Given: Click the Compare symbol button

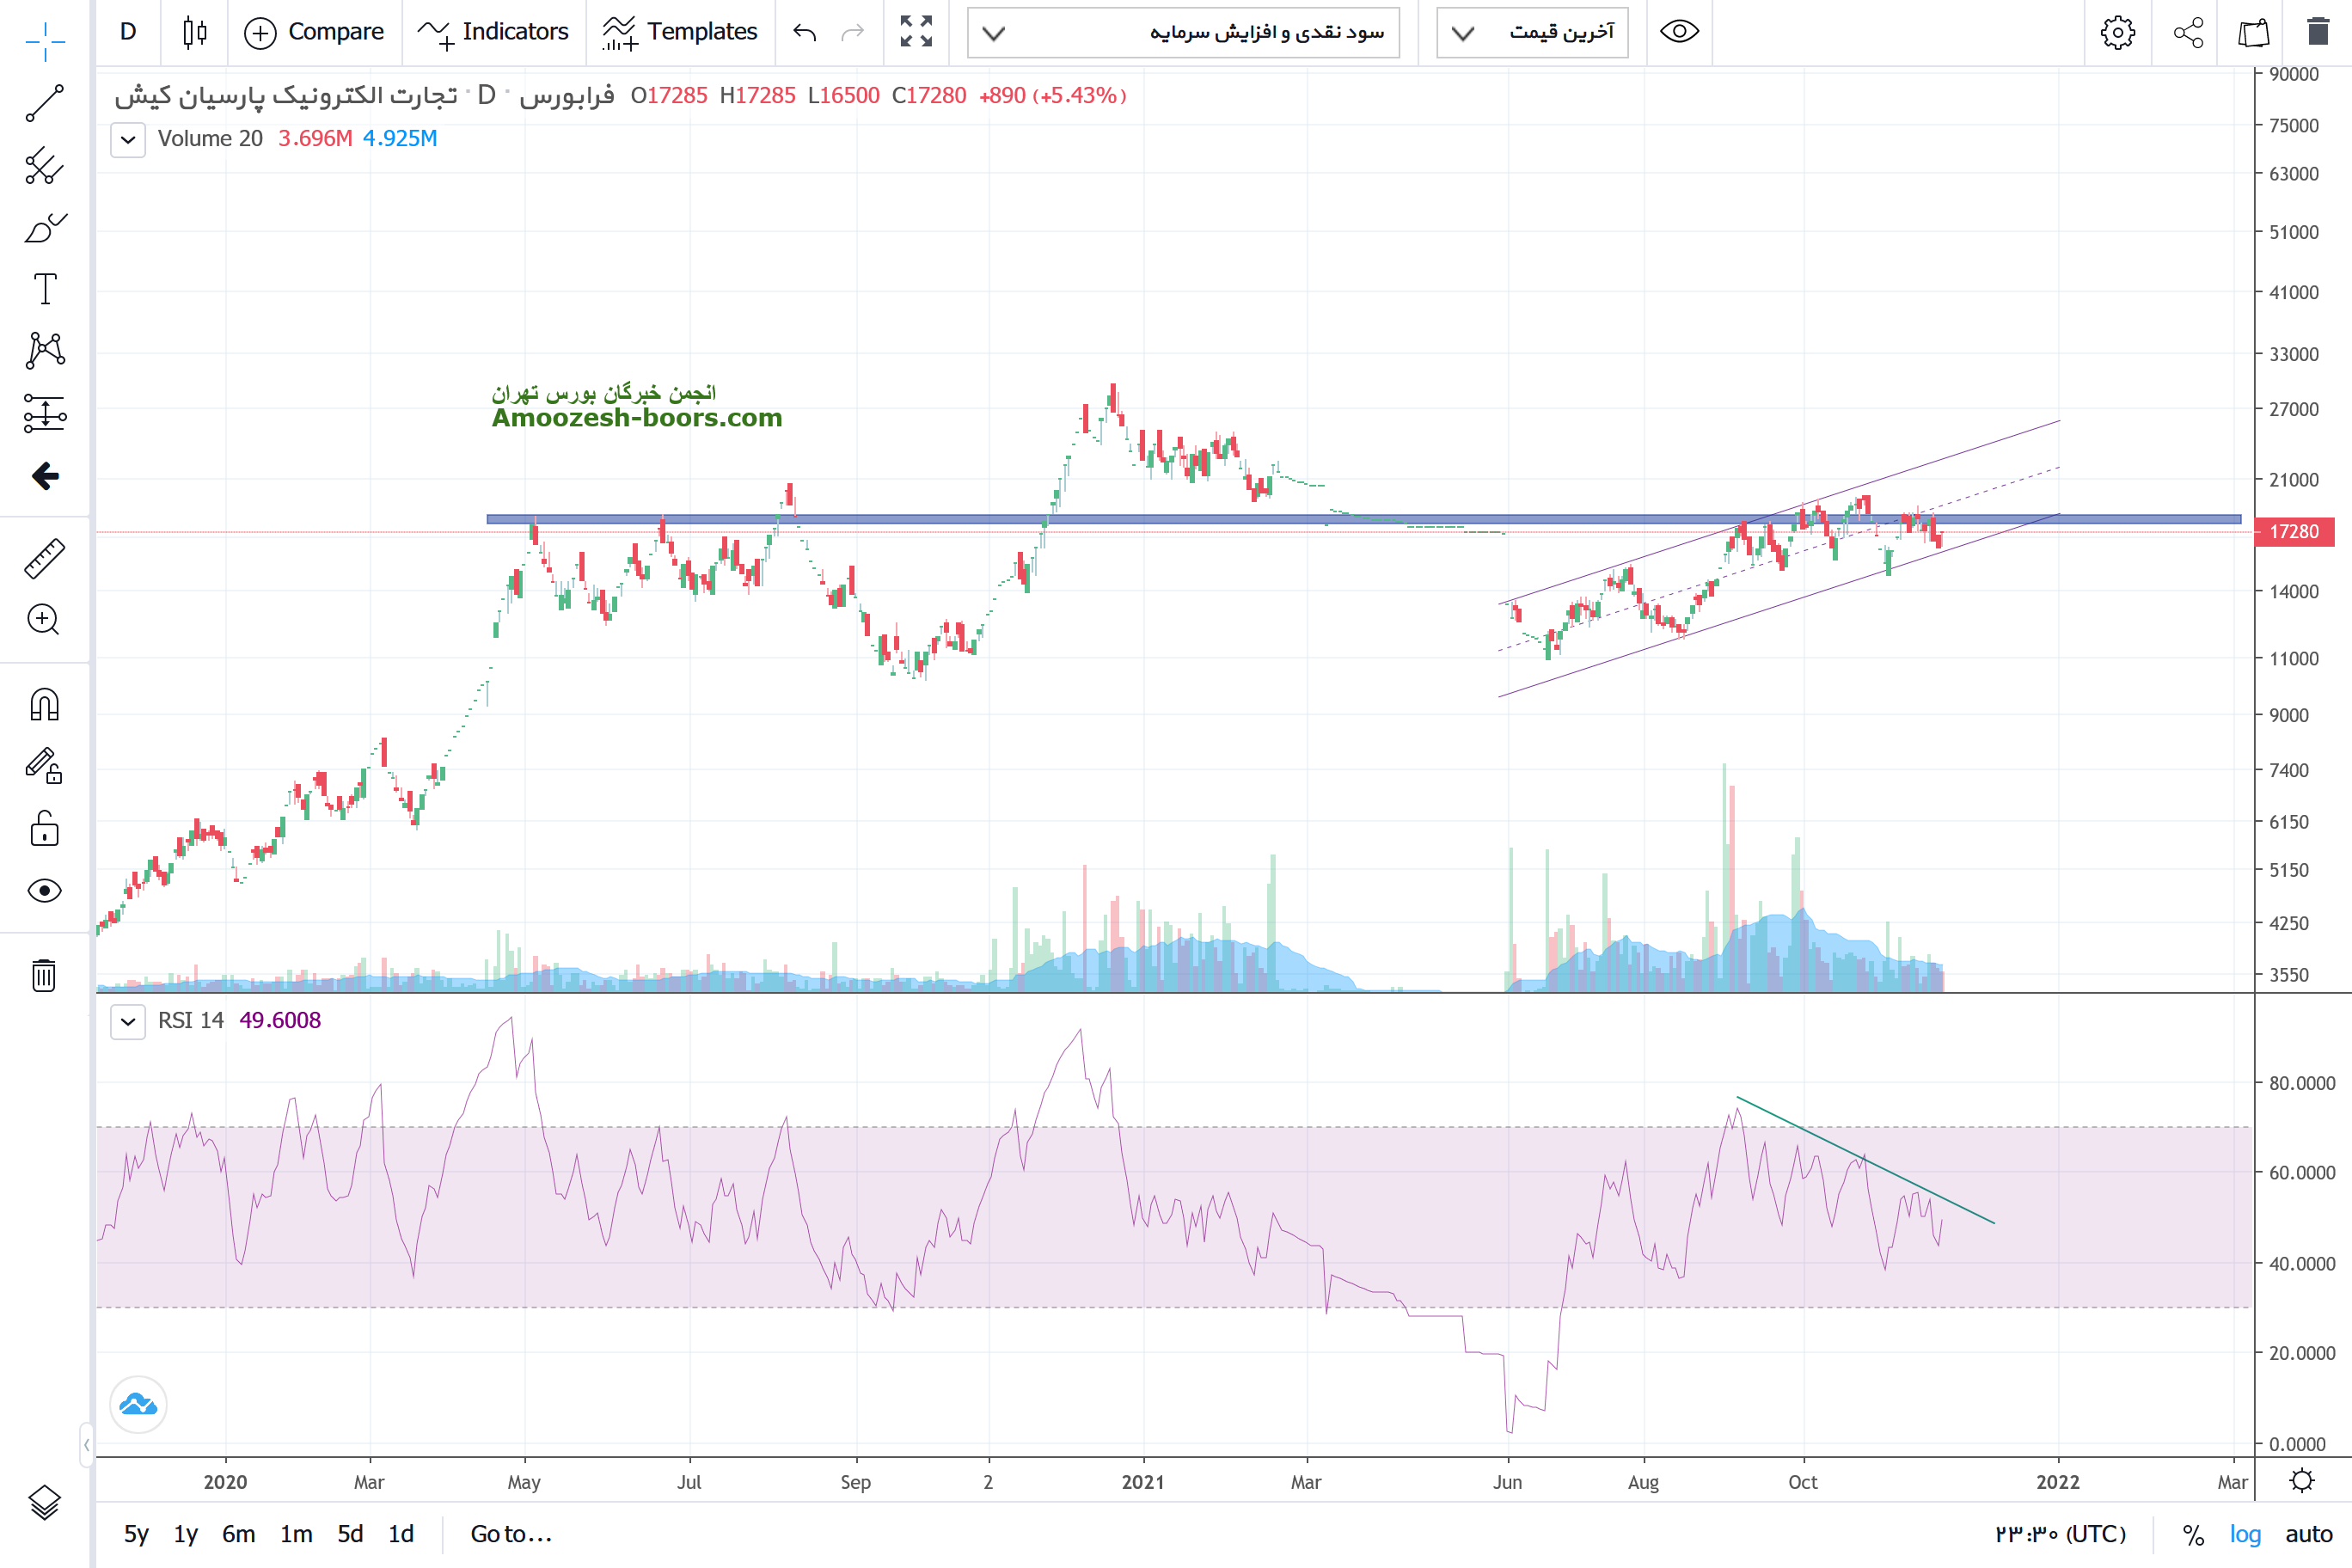Looking at the screenshot, I should coord(314,32).
